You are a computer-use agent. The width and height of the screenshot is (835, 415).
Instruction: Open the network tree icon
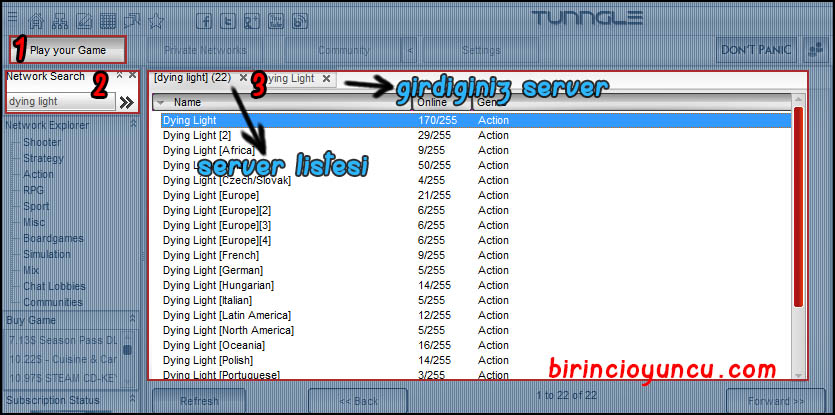pos(60,21)
